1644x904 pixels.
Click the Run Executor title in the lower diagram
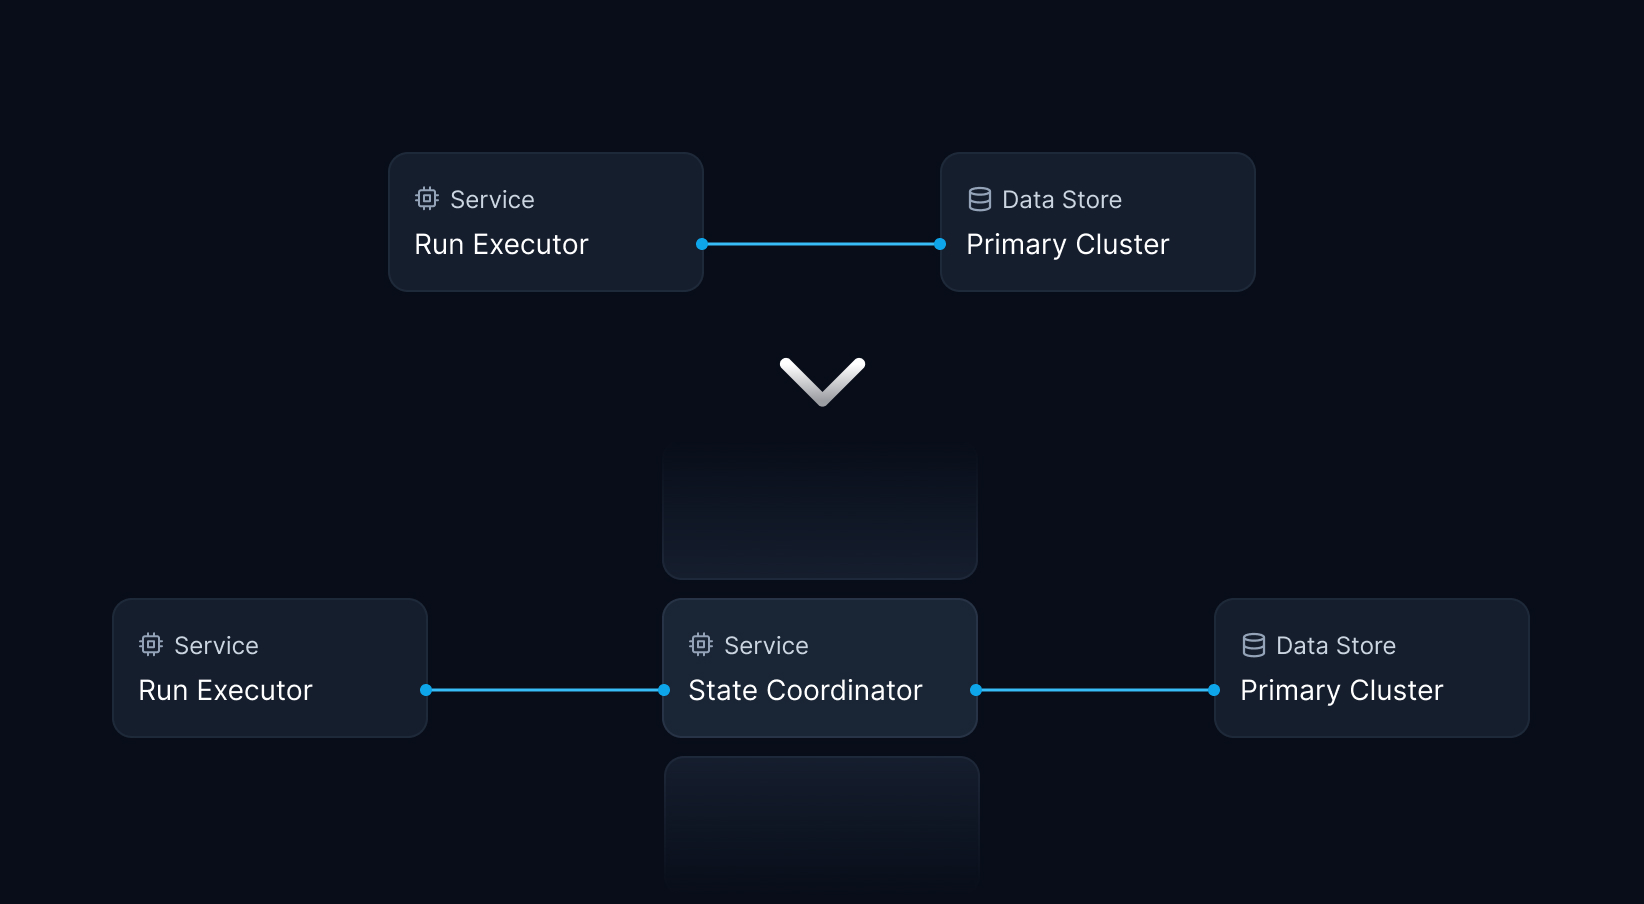tap(225, 690)
